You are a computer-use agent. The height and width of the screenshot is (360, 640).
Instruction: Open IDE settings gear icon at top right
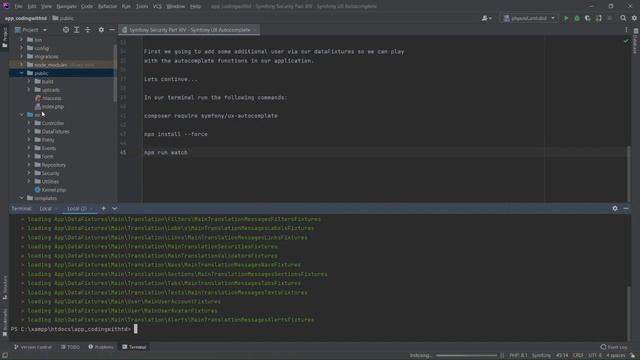tap(634, 18)
